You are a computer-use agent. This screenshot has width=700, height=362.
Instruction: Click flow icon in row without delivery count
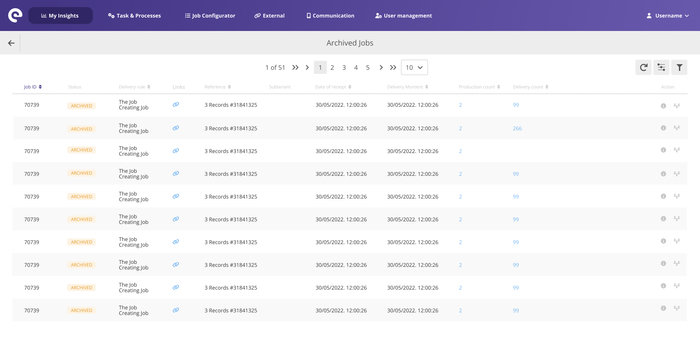tap(677, 150)
